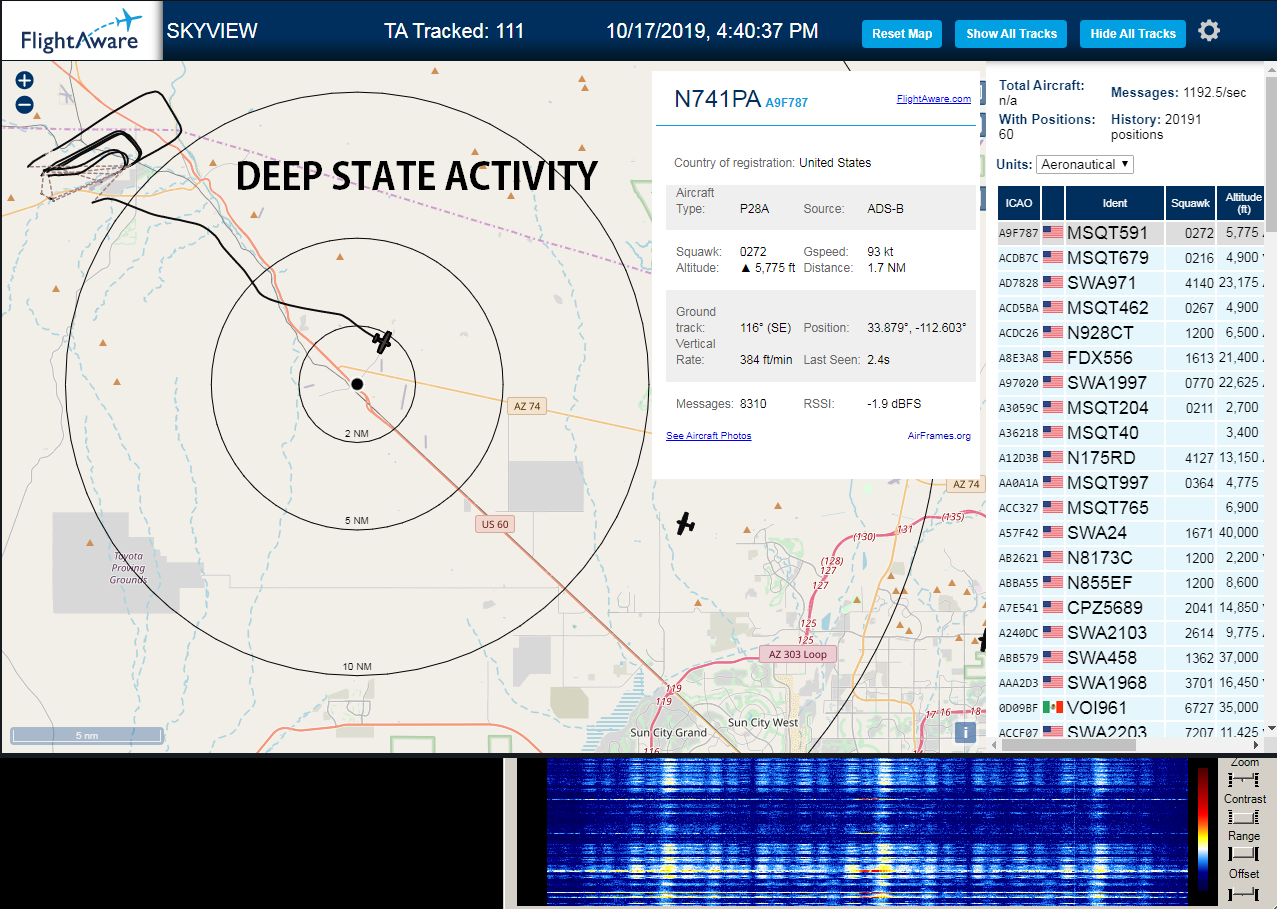This screenshot has height=909, width=1277.
Task: Open the map info 'i' icon
Action: [x=965, y=732]
